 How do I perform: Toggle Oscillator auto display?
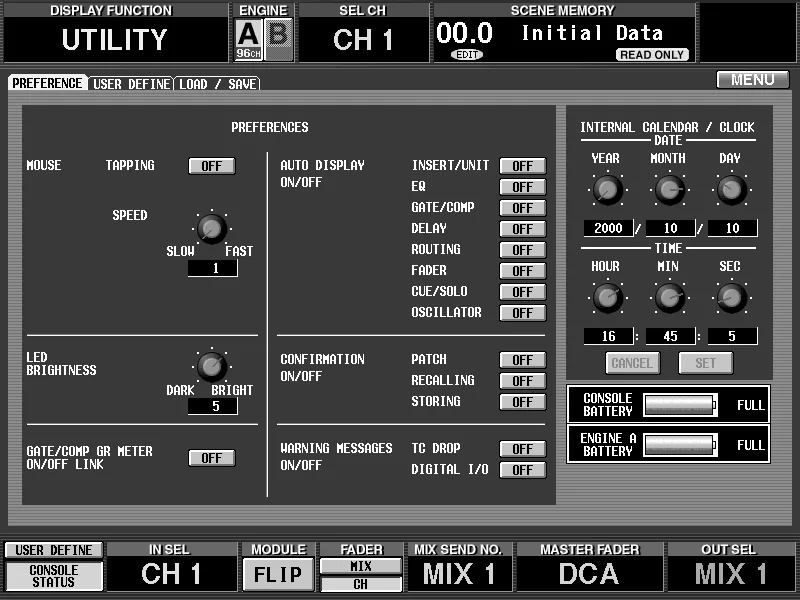522,312
